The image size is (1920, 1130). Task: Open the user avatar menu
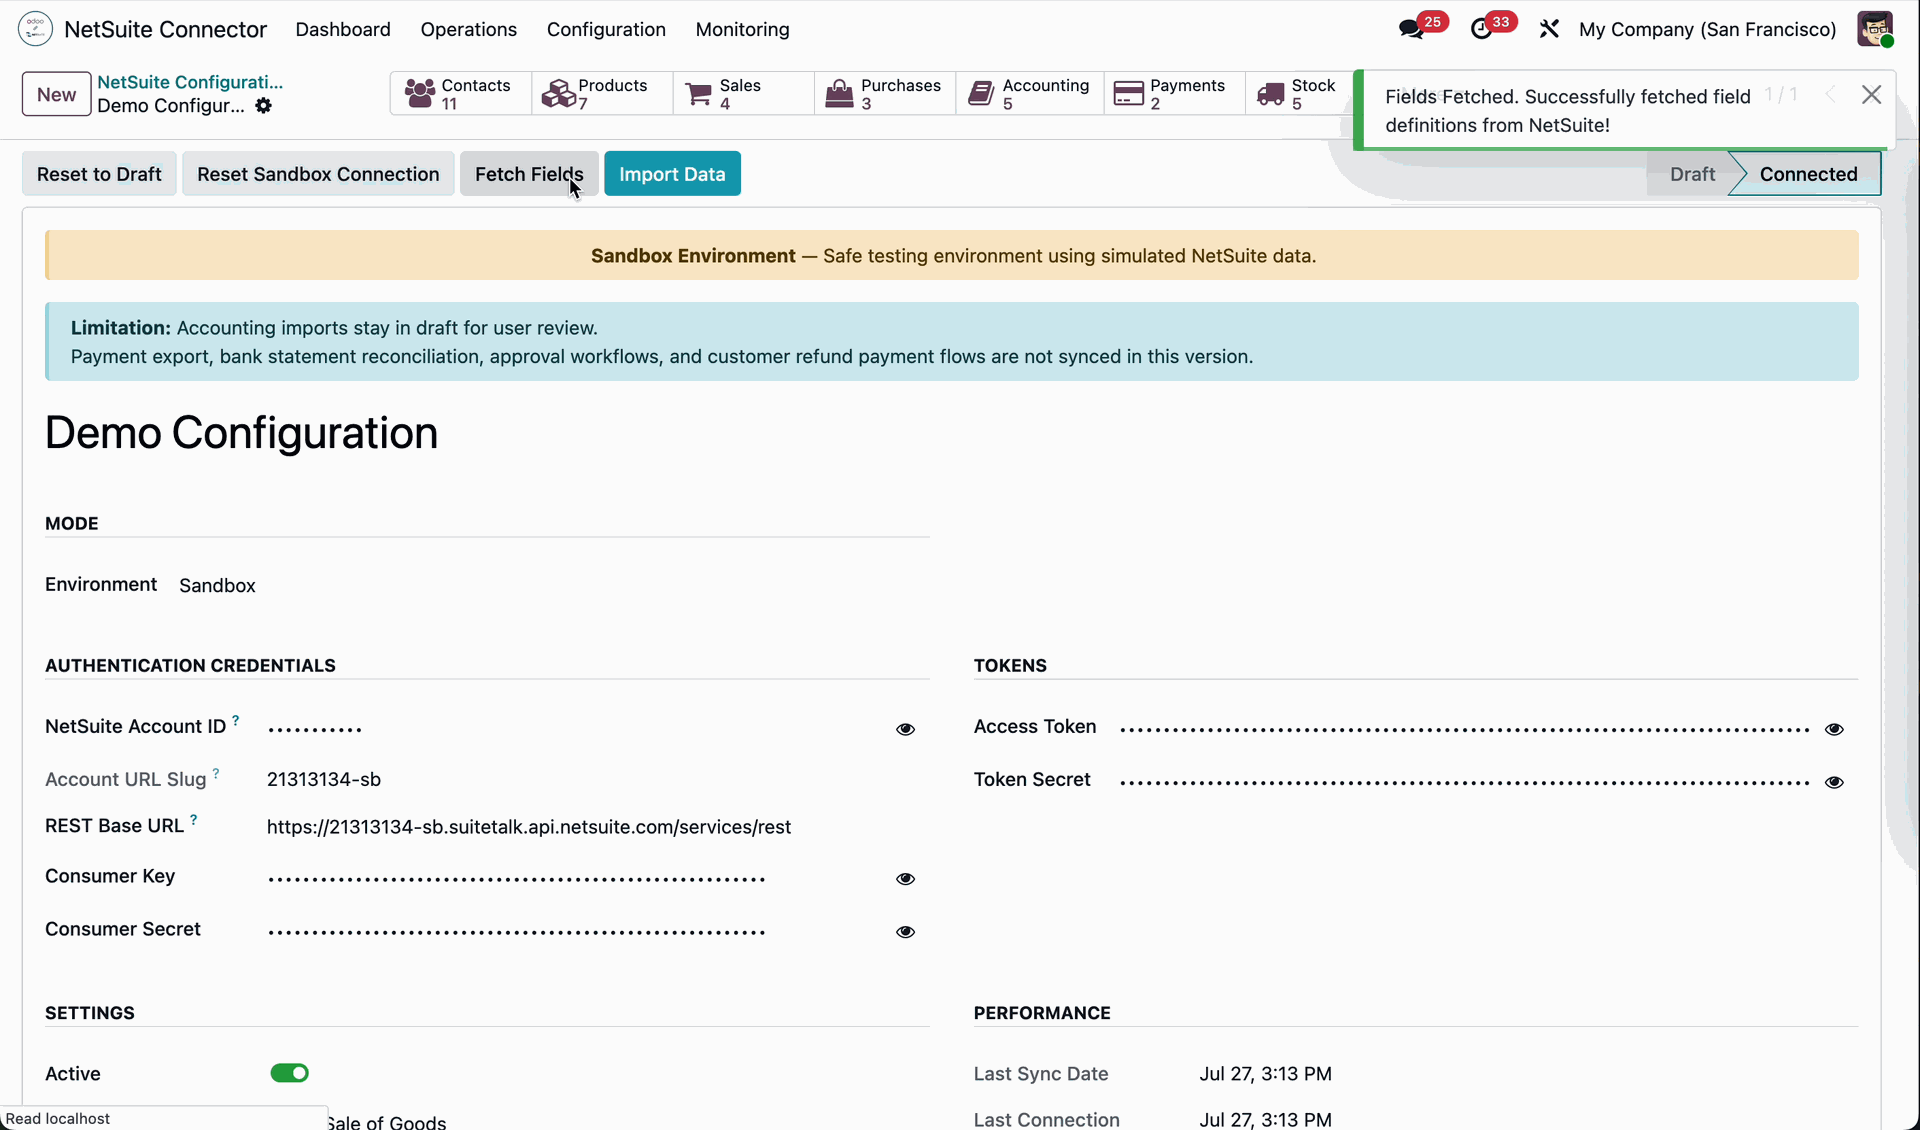click(x=1875, y=29)
